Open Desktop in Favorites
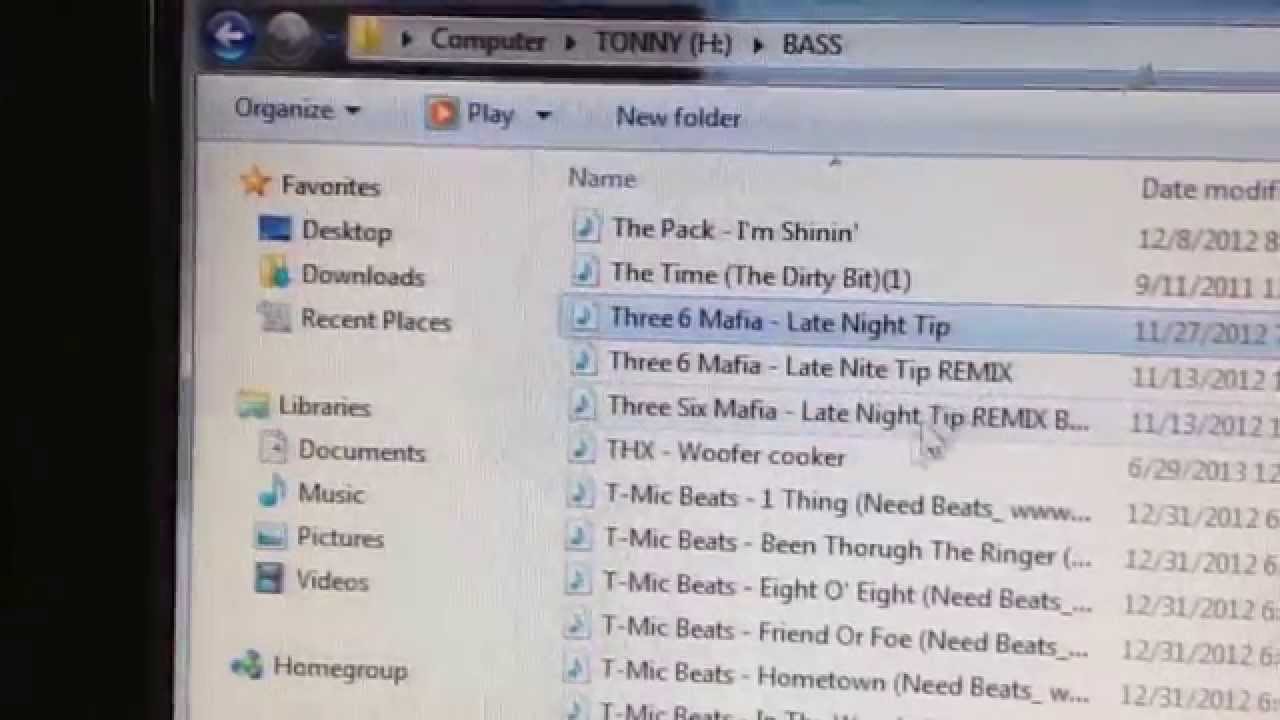This screenshot has height=720, width=1280. pyautogui.click(x=346, y=231)
